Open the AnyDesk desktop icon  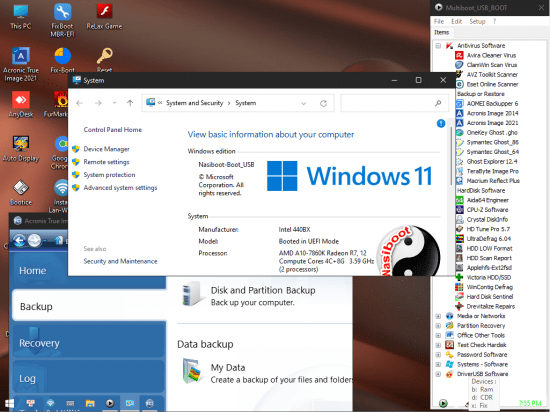(x=21, y=104)
